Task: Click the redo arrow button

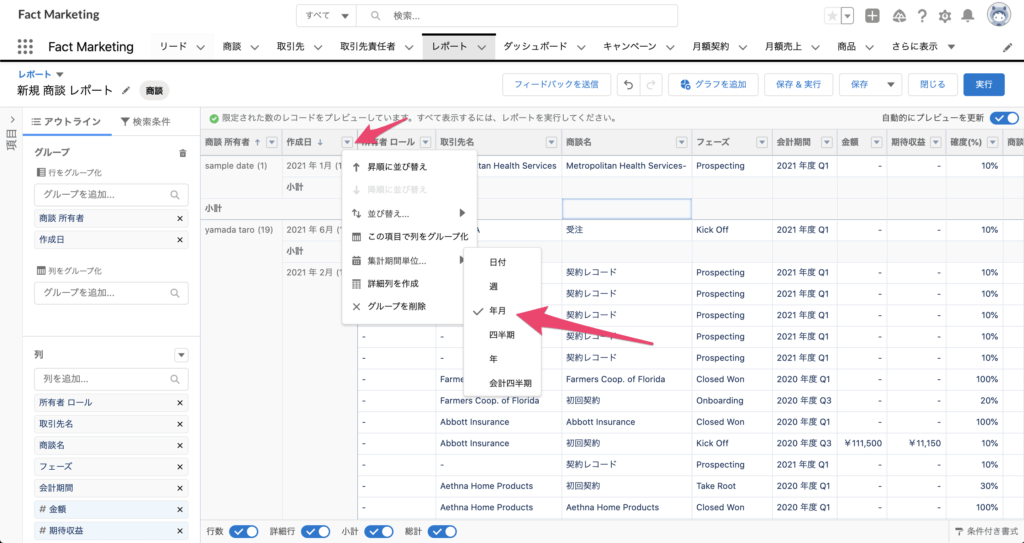Action: click(651, 85)
